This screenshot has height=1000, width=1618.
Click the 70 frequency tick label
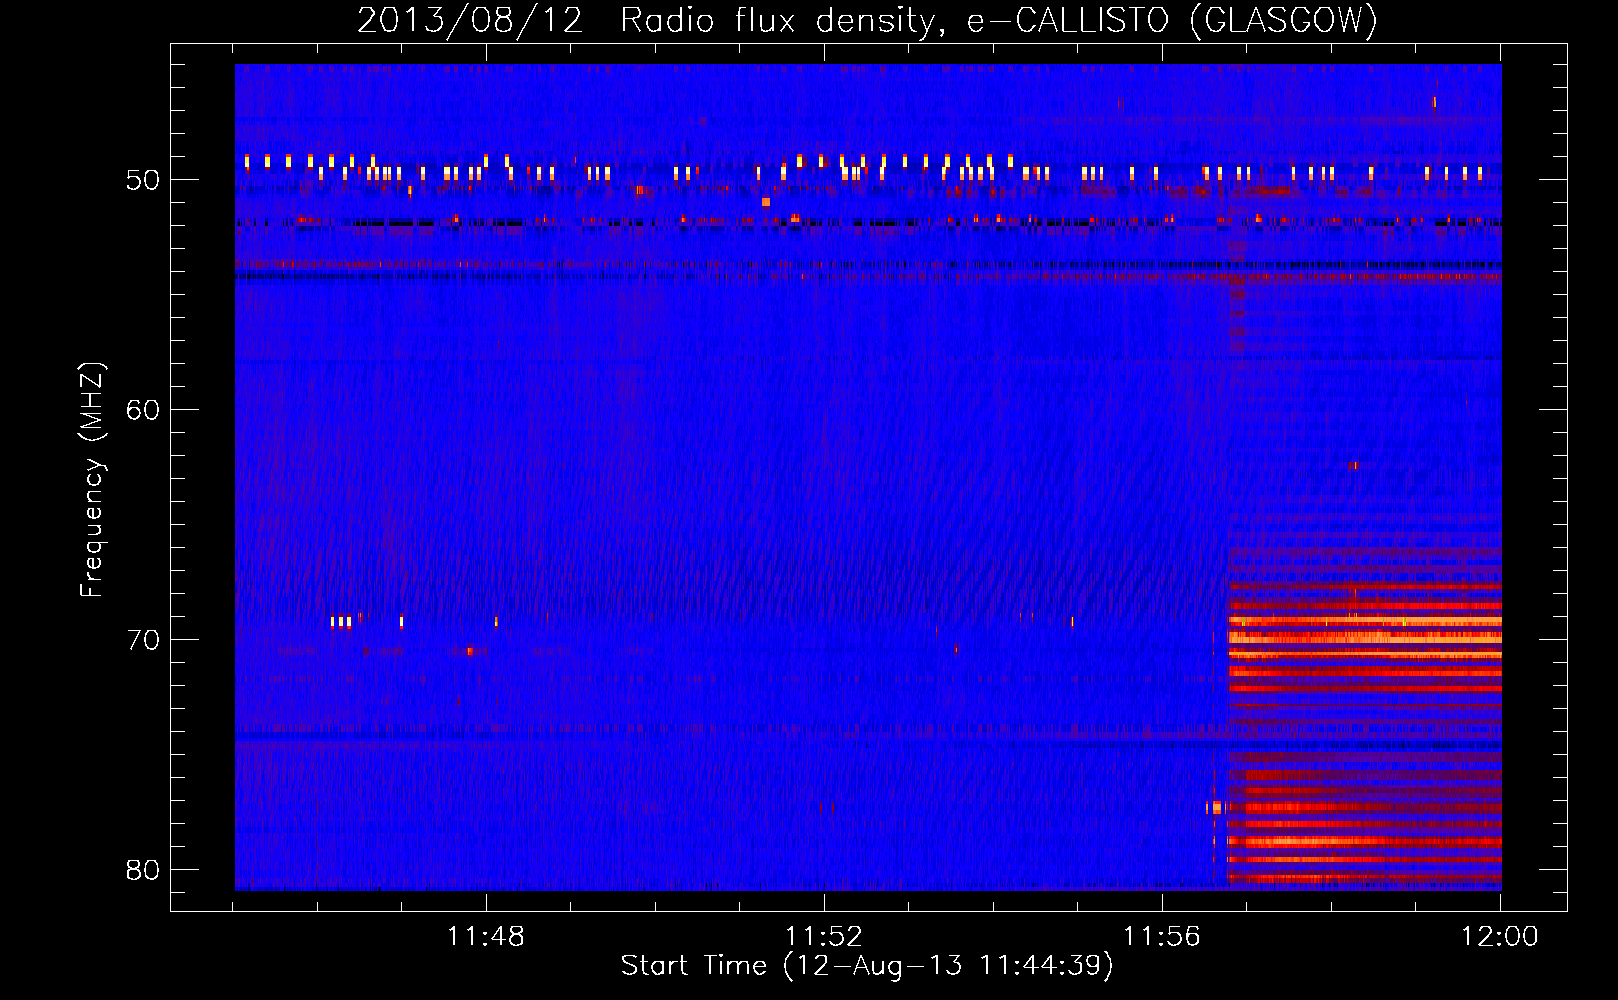(x=143, y=640)
